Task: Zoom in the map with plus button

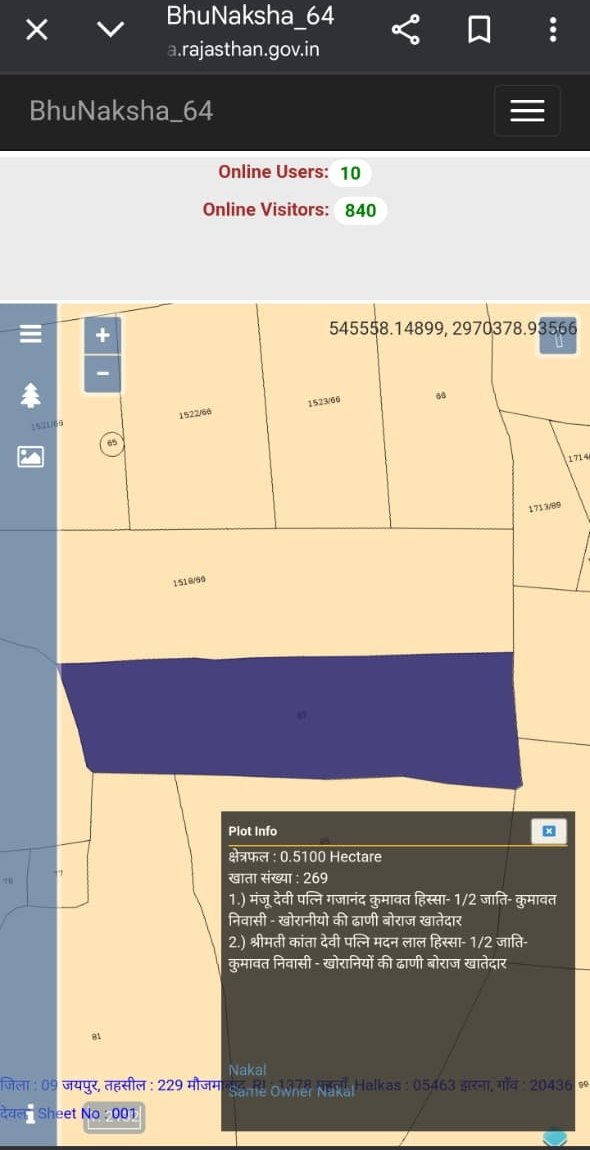Action: (x=103, y=336)
